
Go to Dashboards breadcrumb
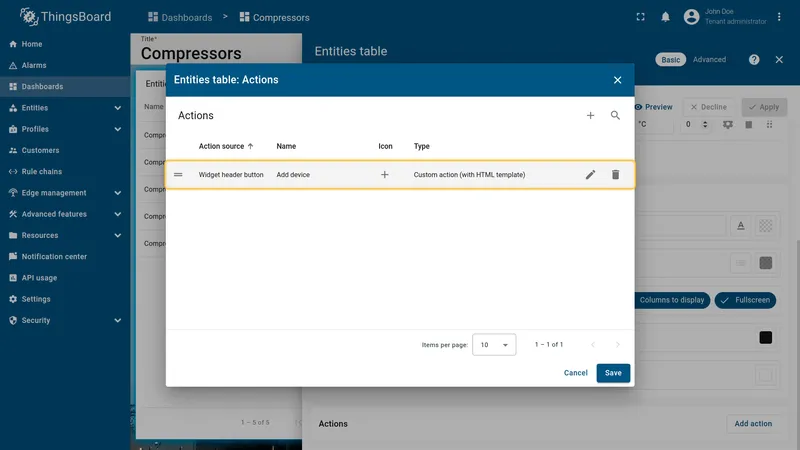pyautogui.click(x=180, y=17)
